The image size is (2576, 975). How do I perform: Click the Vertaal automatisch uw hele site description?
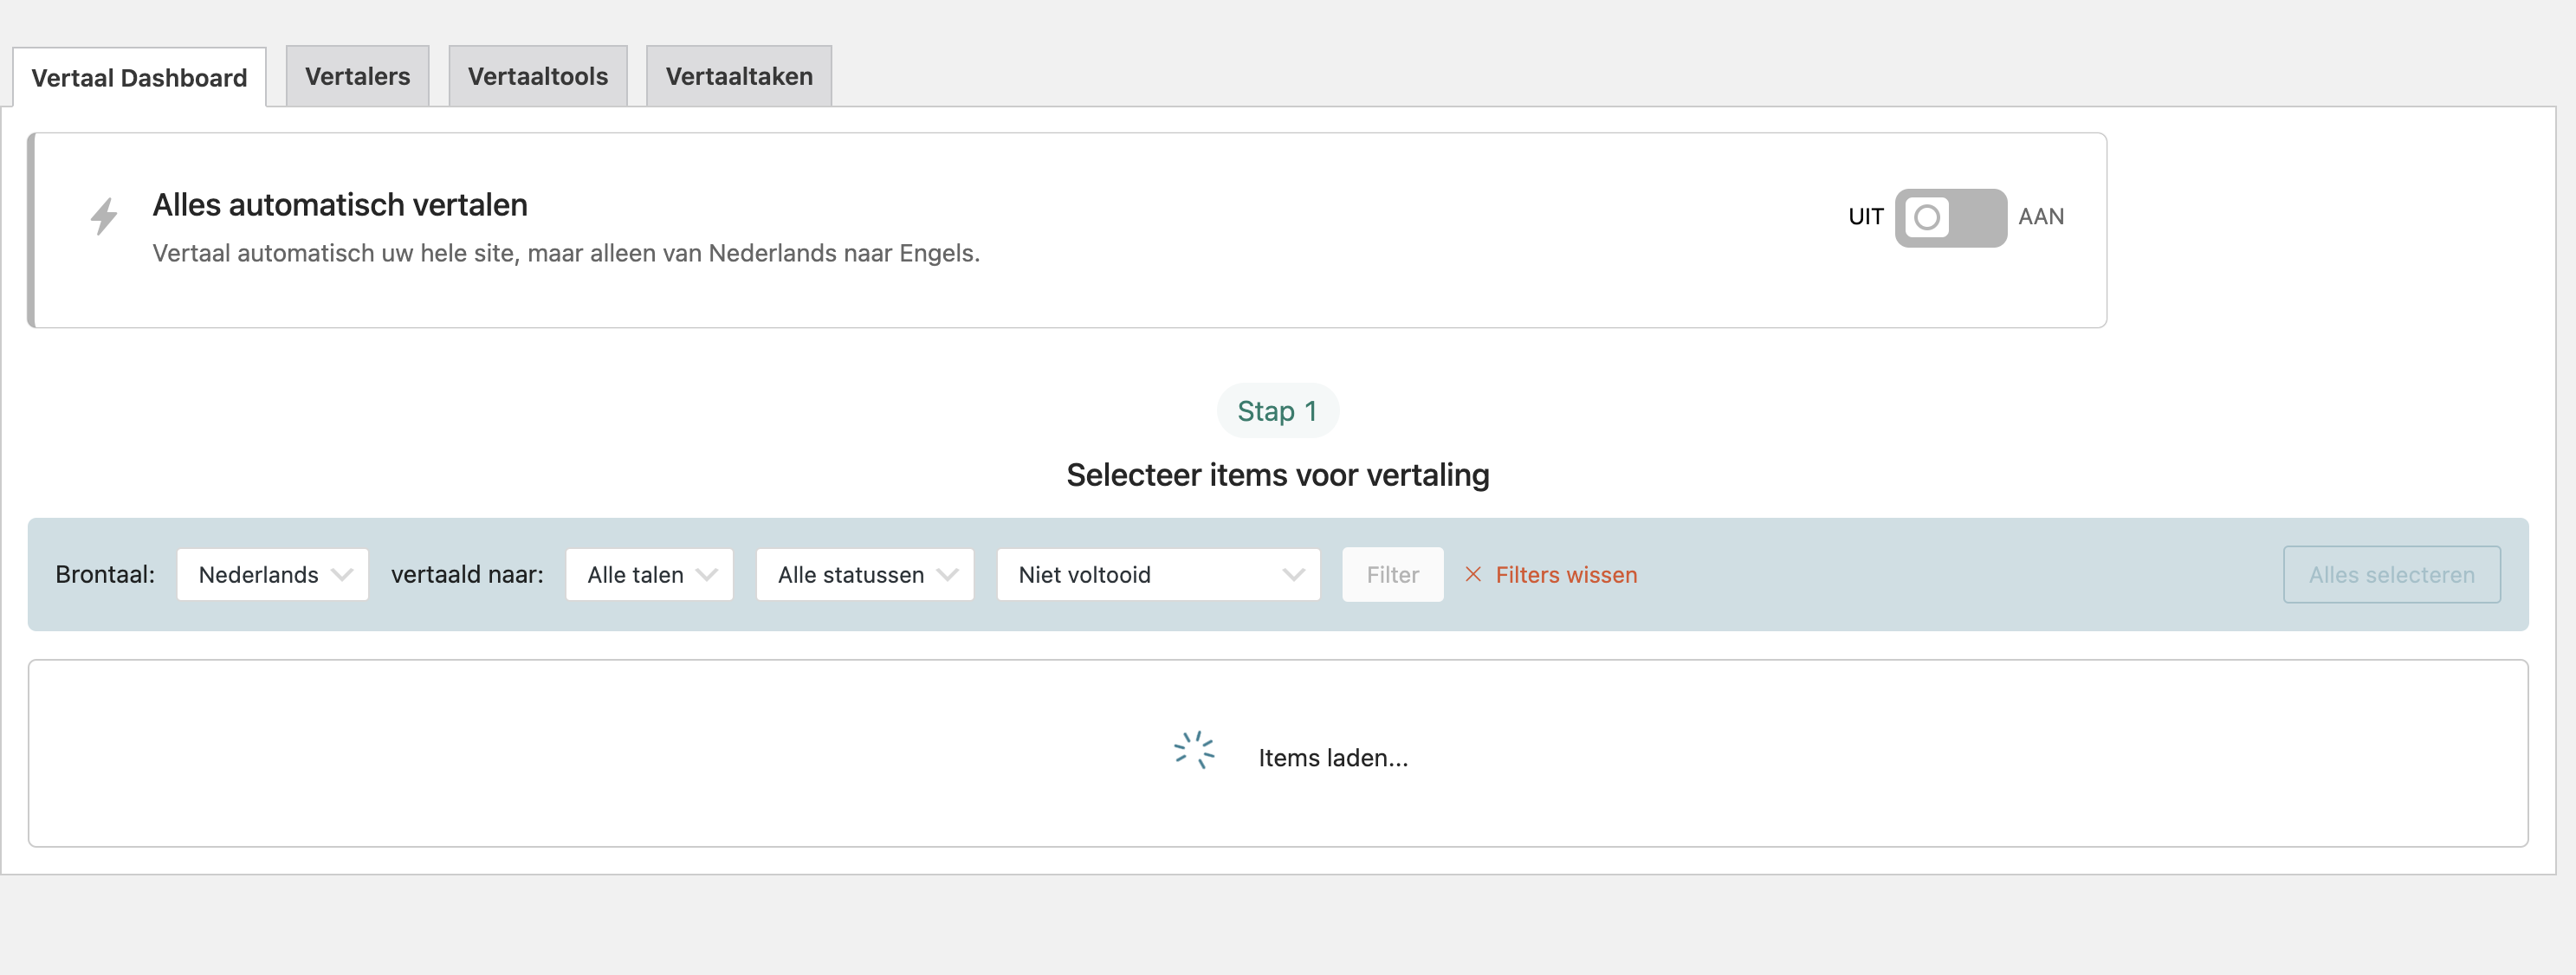pyautogui.click(x=566, y=253)
